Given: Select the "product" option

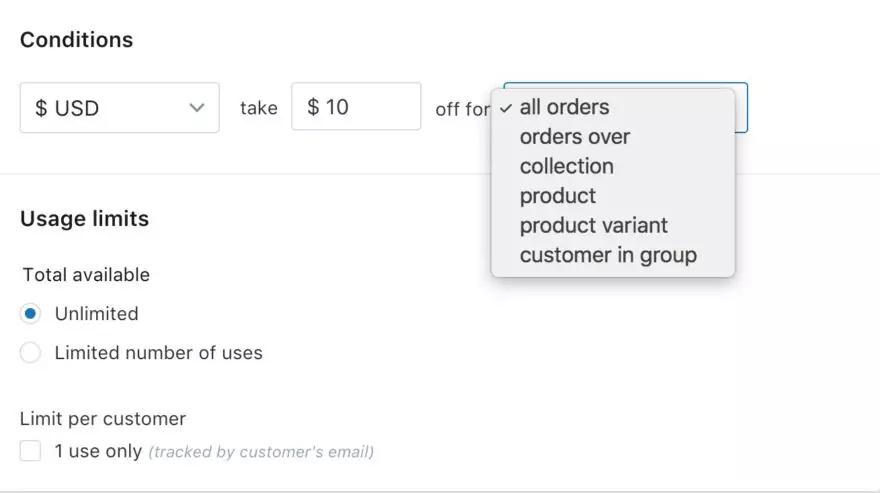Looking at the screenshot, I should tap(557, 196).
